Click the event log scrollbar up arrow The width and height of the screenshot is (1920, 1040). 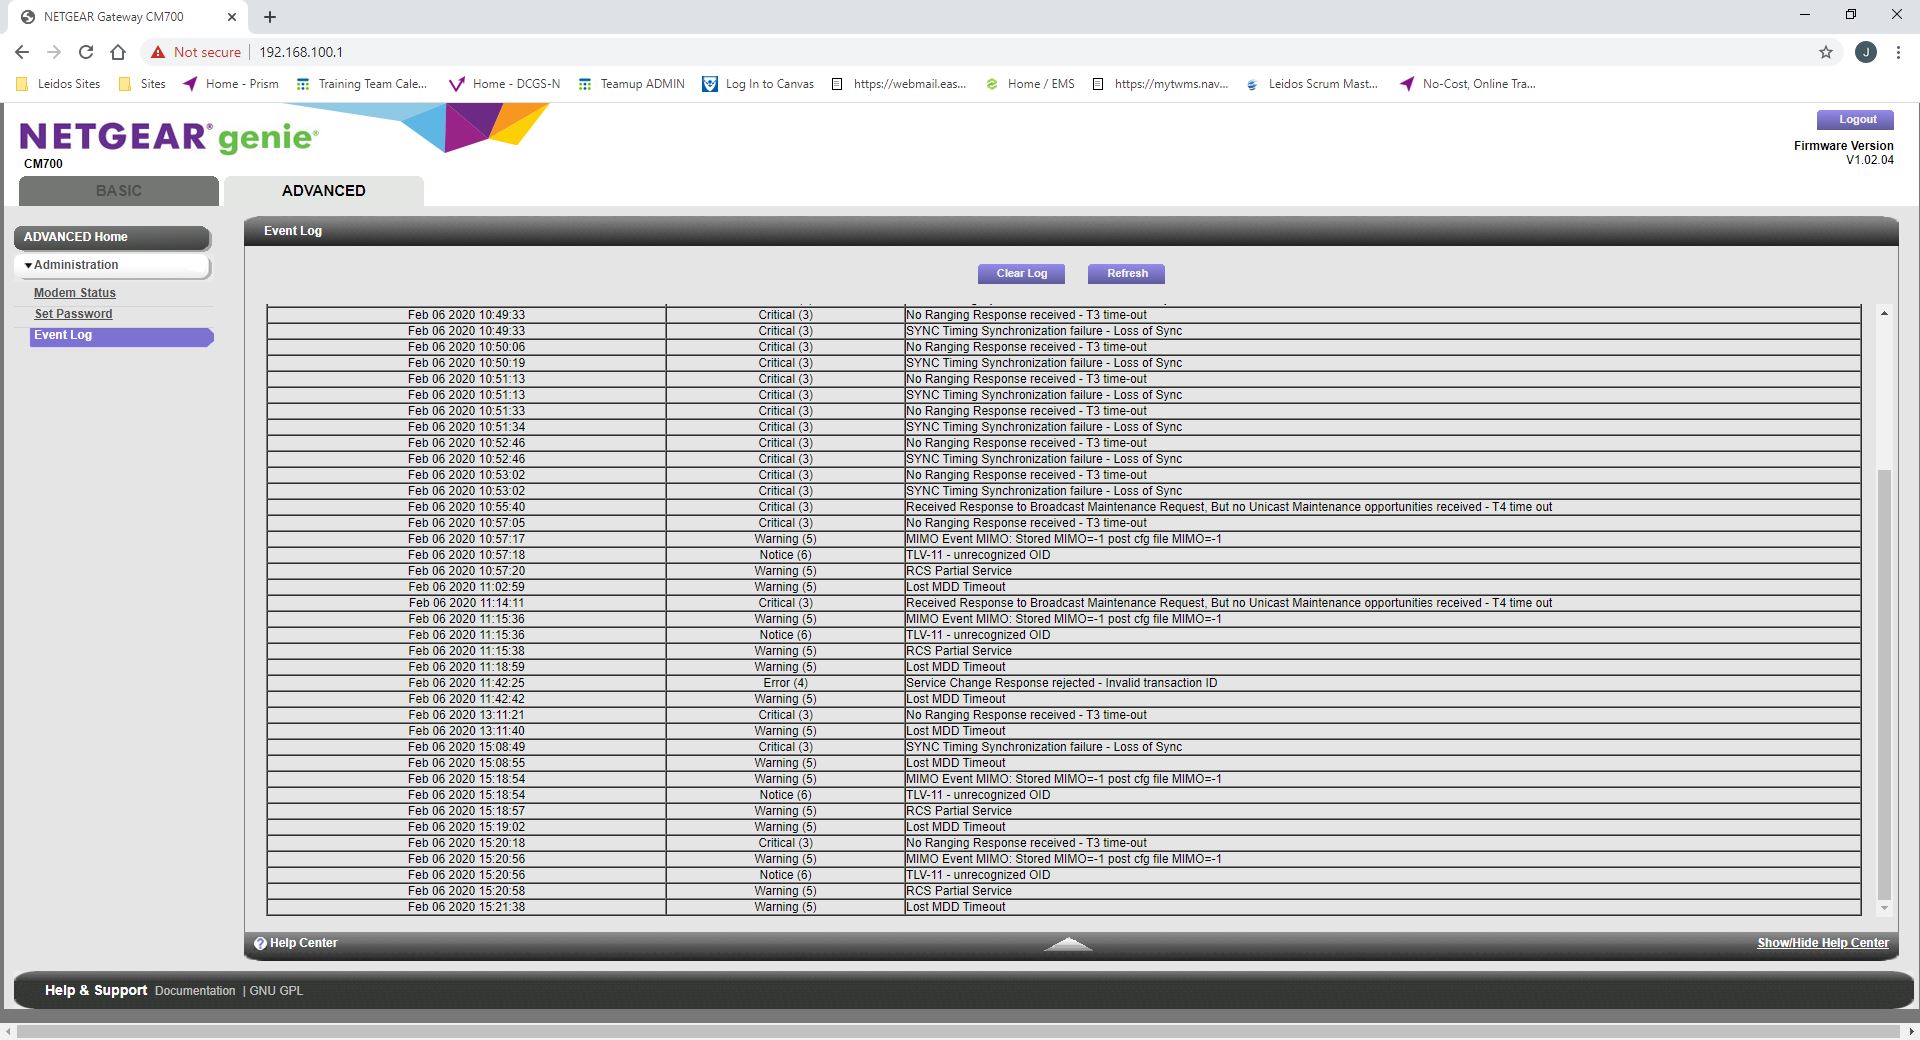coord(1884,314)
